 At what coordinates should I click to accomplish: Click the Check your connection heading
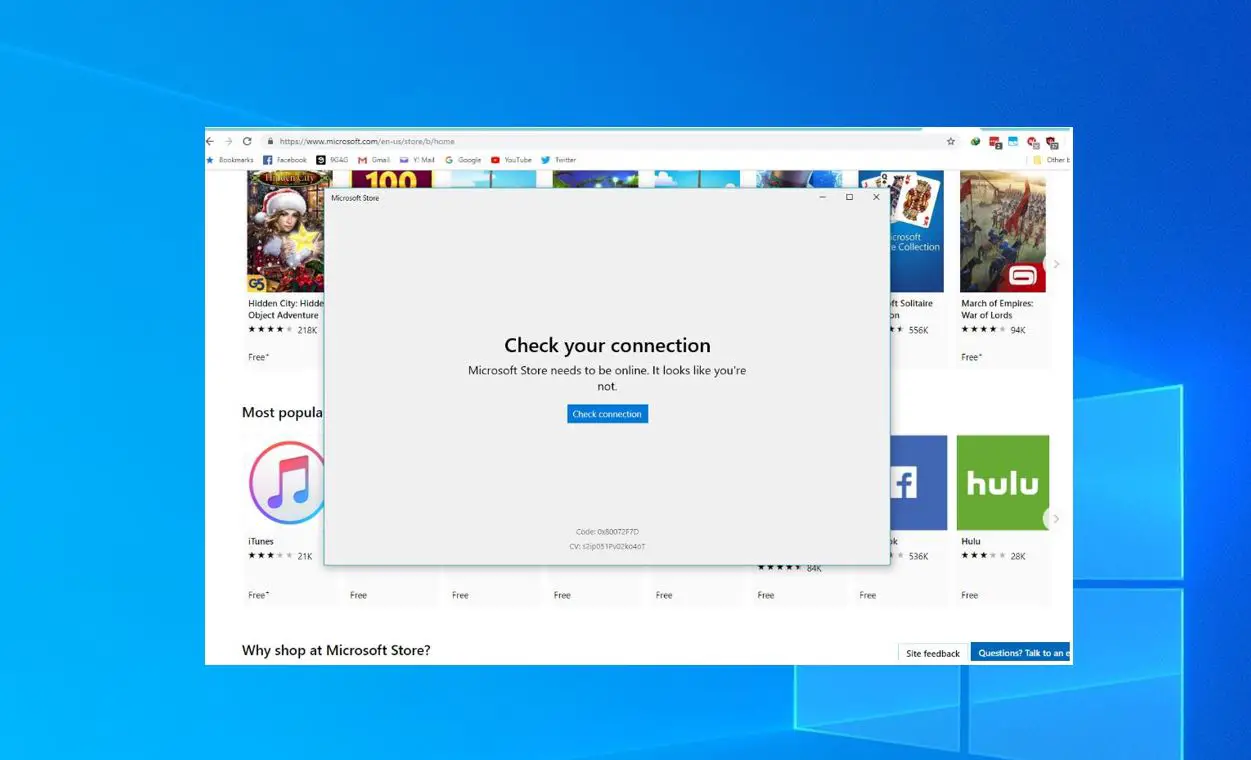coord(607,346)
